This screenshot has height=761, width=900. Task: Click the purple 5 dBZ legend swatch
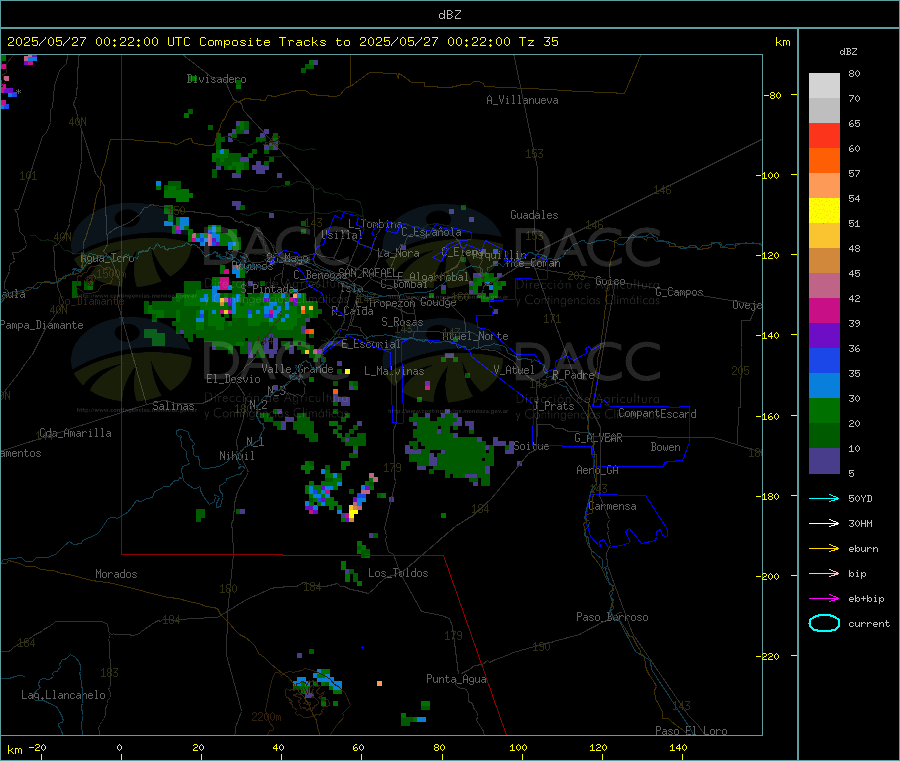(824, 461)
